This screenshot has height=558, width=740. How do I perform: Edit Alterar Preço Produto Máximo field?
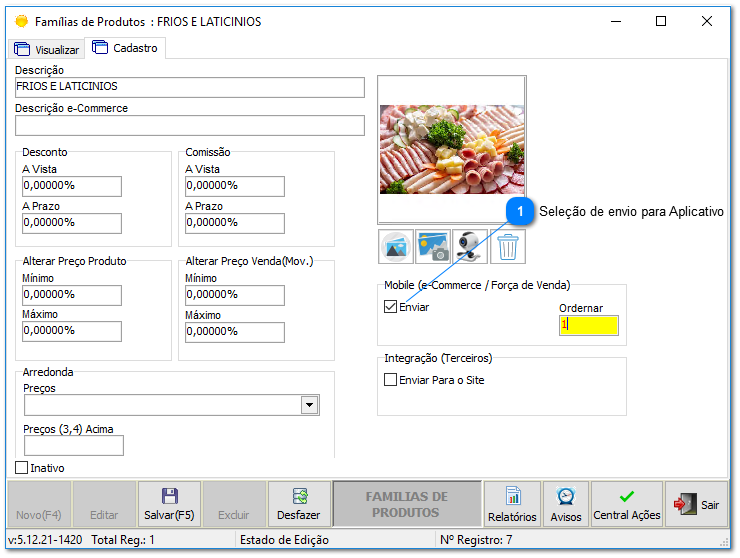tap(72, 331)
